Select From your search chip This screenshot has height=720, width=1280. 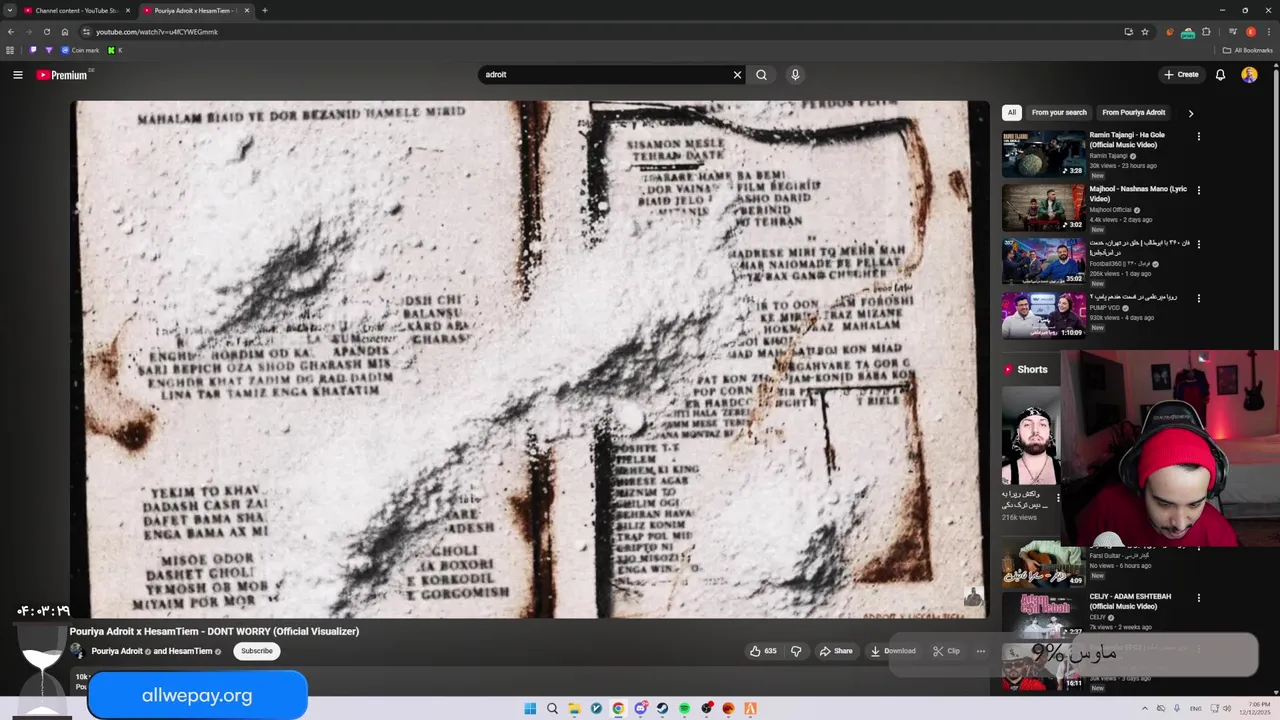coord(1059,113)
